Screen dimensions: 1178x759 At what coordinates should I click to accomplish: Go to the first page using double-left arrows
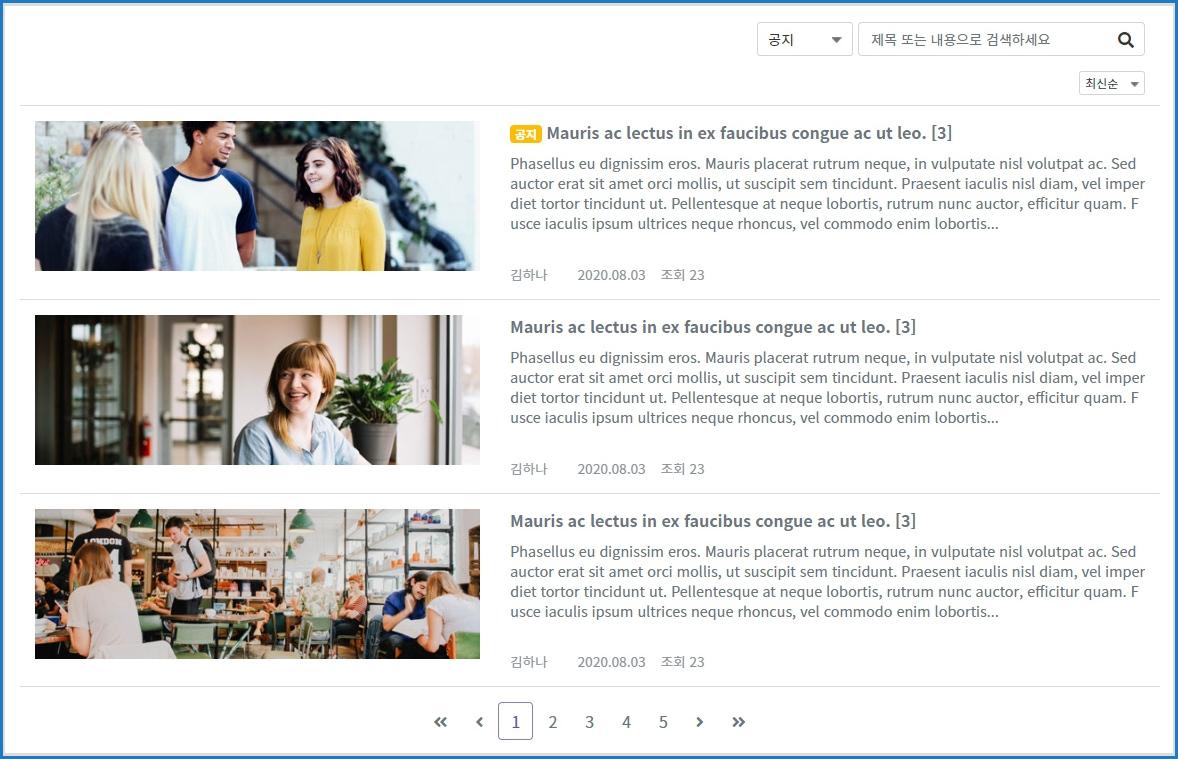(440, 722)
